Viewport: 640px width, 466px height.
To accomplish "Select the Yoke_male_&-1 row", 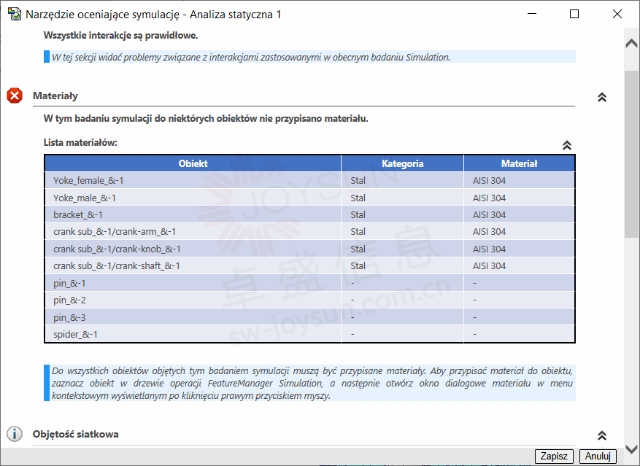I will [x=310, y=198].
